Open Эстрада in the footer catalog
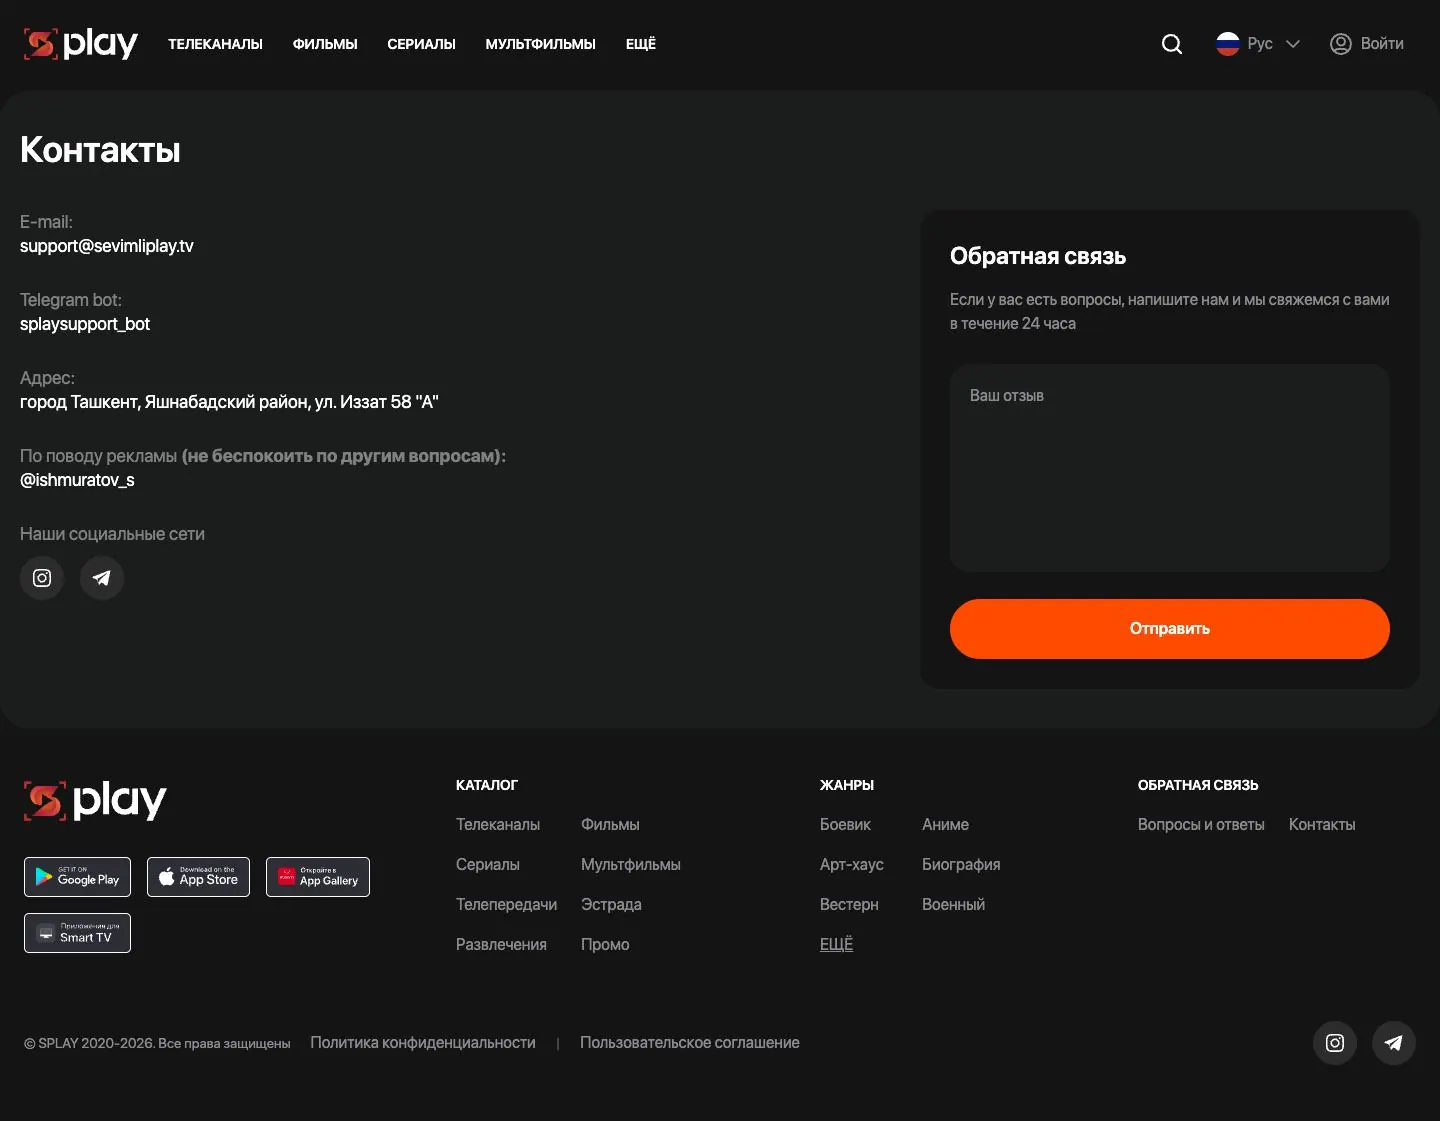The height and width of the screenshot is (1121, 1440). tap(611, 905)
